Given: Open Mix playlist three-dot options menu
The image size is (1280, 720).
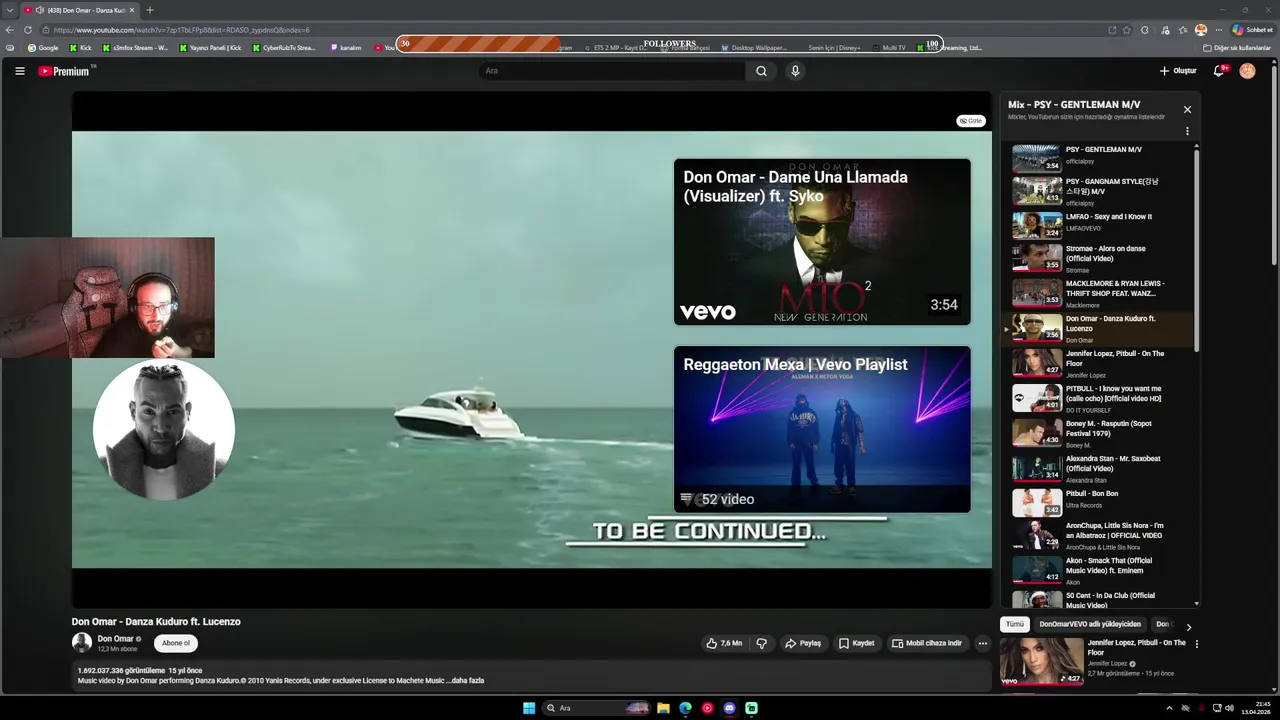Looking at the screenshot, I should tap(1187, 131).
